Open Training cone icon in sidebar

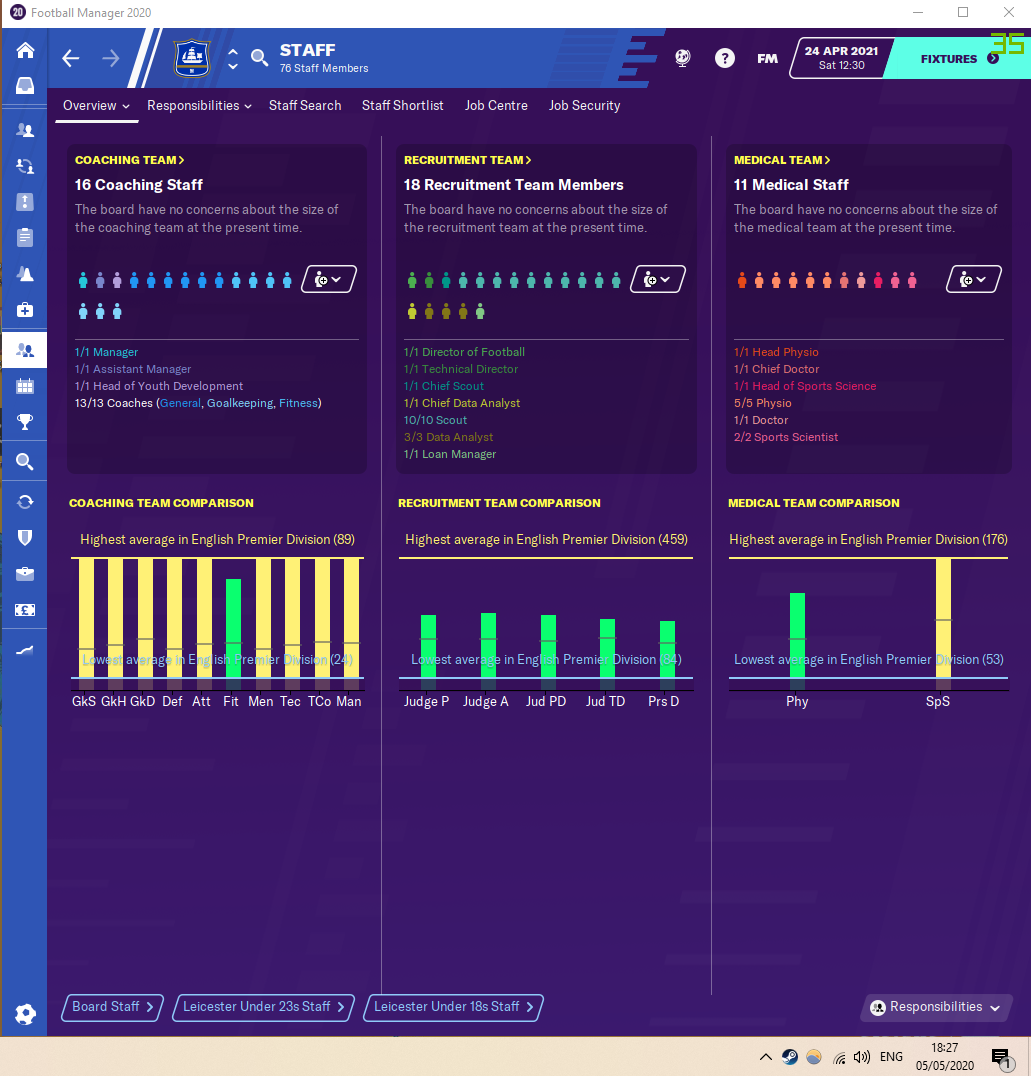(x=25, y=274)
